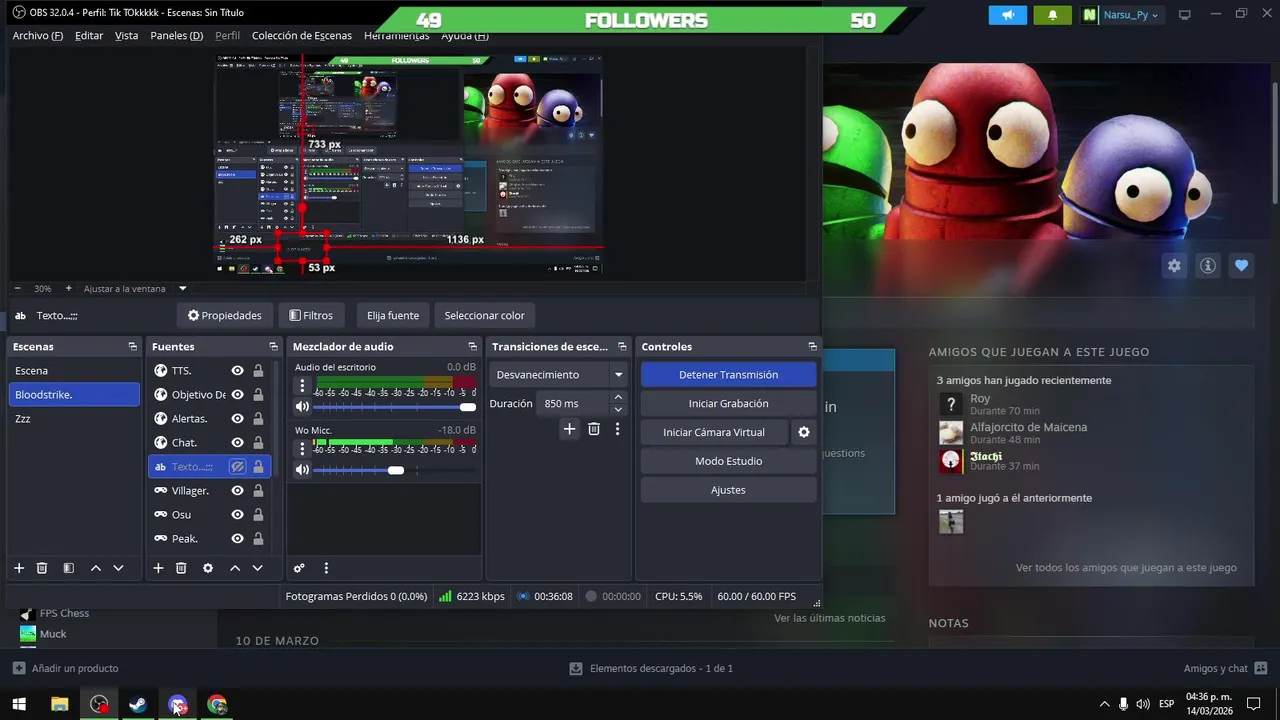The height and width of the screenshot is (720, 1280).
Task: Enable Modo Estudio
Action: pyautogui.click(x=728, y=461)
